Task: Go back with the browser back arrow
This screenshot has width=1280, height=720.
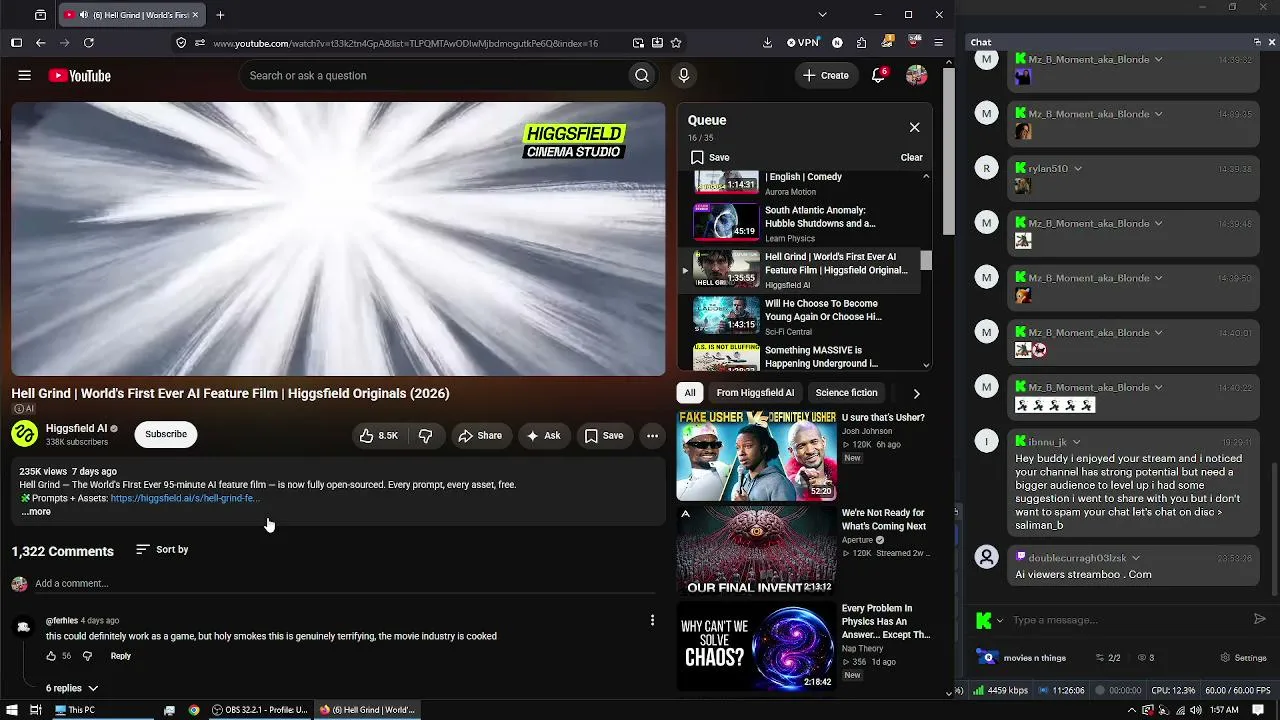Action: point(40,43)
